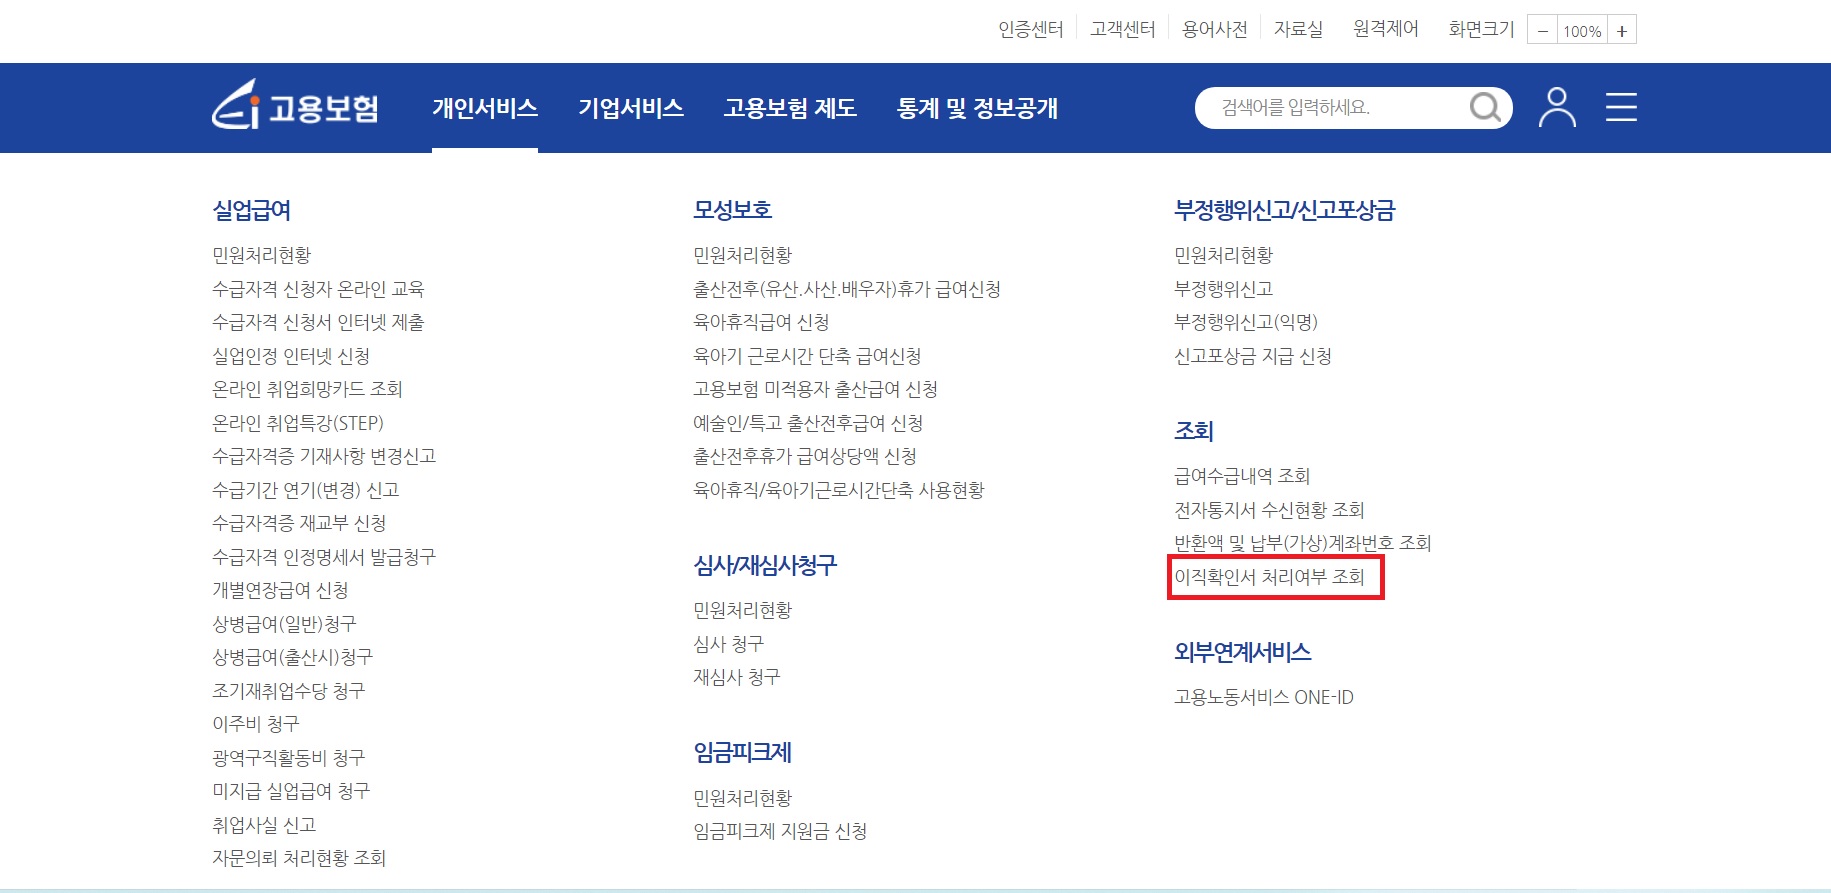Decrease screen size with minus button
1831x893 pixels.
[x=1542, y=31]
